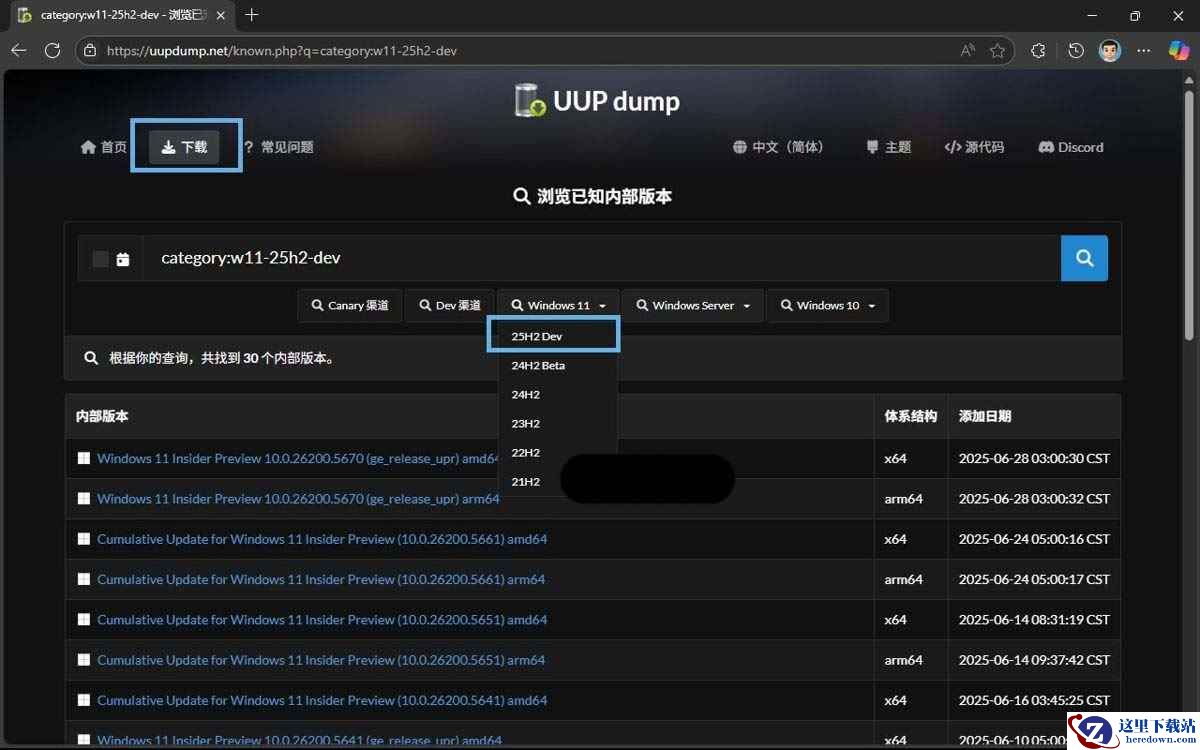Open the 下载 downloads page
The width and height of the screenshot is (1200, 750).
[x=184, y=147]
